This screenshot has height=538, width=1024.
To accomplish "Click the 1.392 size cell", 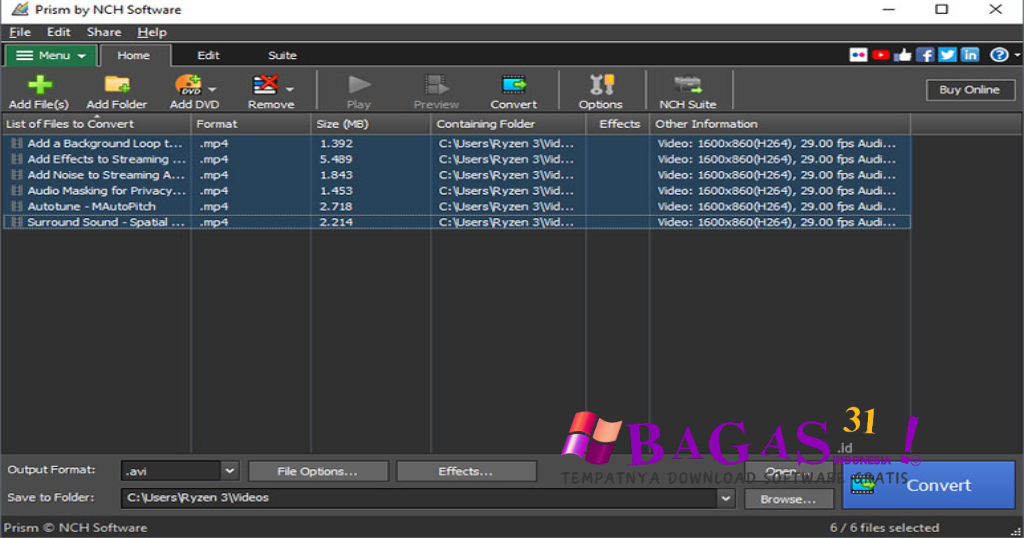I will (336, 143).
